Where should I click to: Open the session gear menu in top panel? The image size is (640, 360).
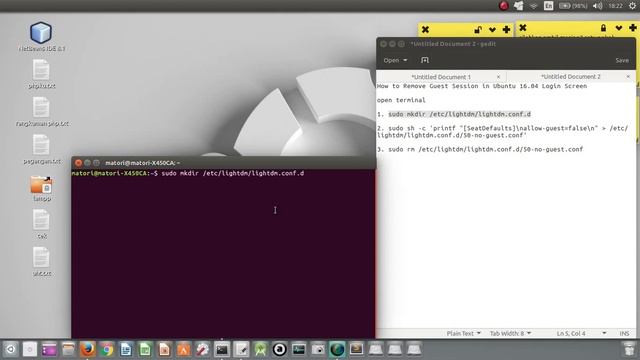pos(632,6)
